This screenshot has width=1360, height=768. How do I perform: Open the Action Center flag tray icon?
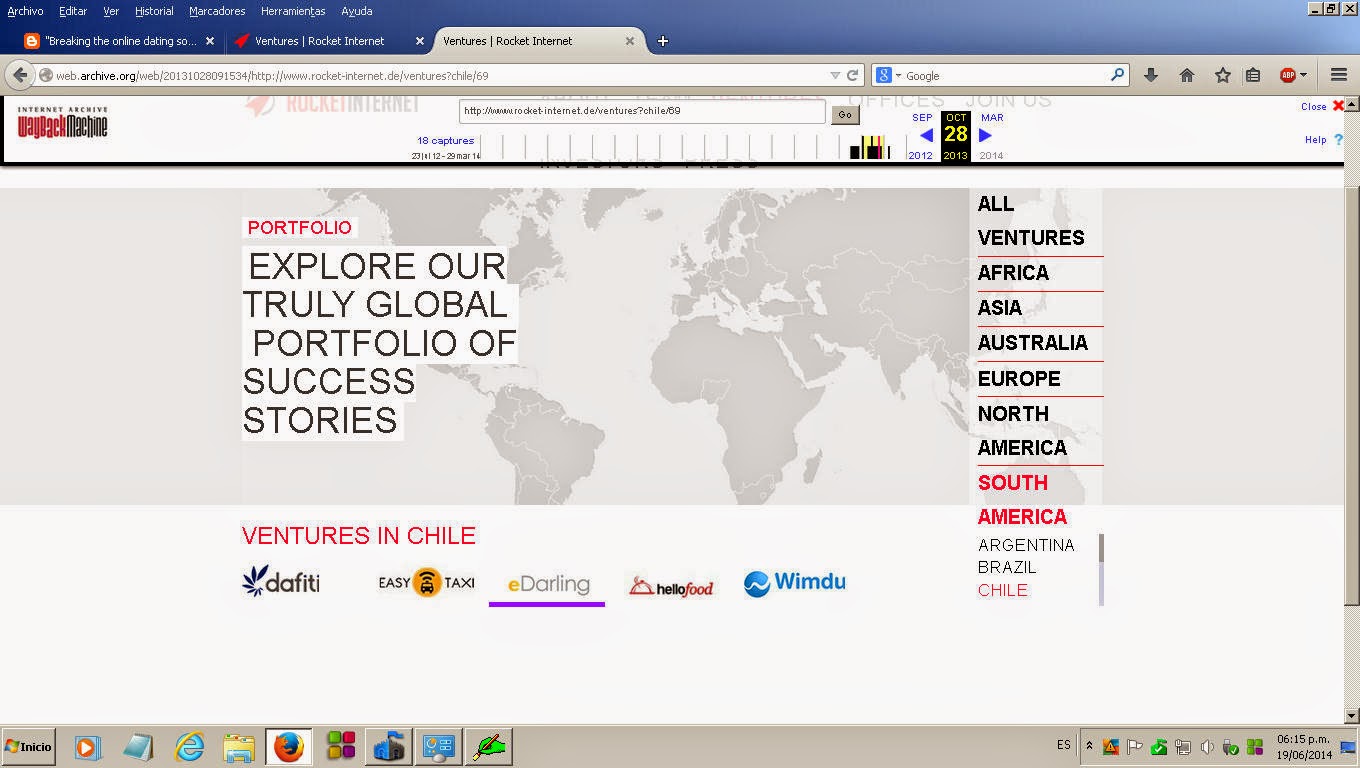[x=1135, y=746]
